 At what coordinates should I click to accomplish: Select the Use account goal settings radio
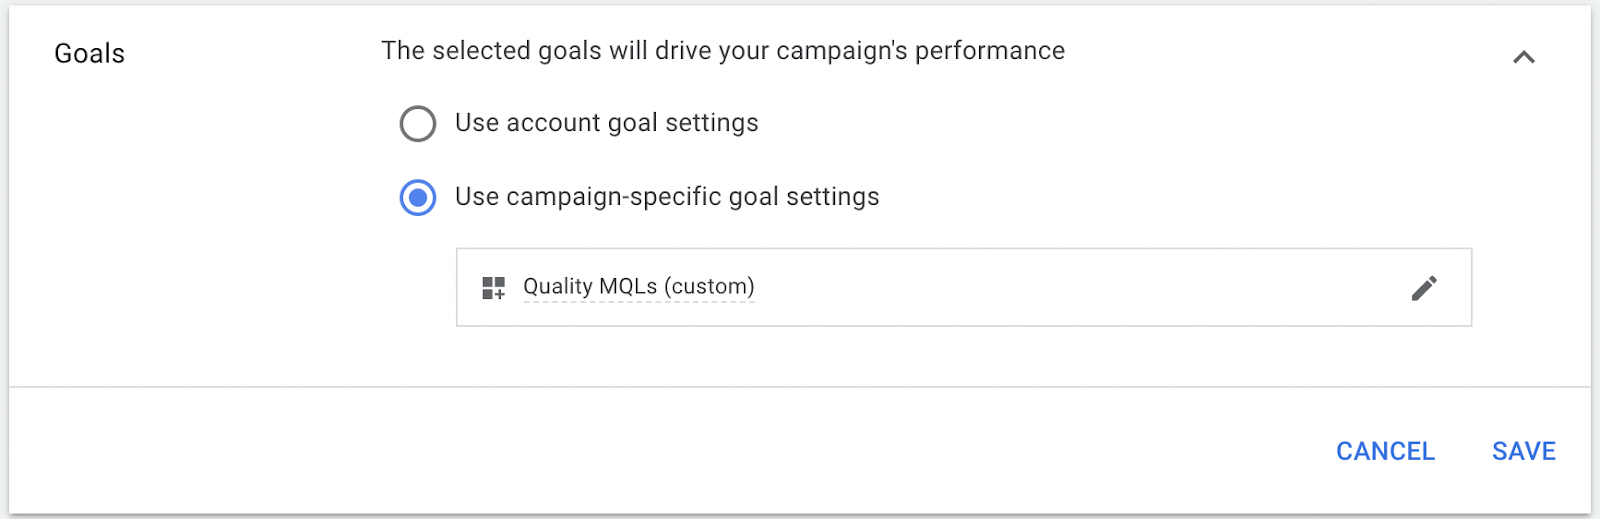click(418, 124)
